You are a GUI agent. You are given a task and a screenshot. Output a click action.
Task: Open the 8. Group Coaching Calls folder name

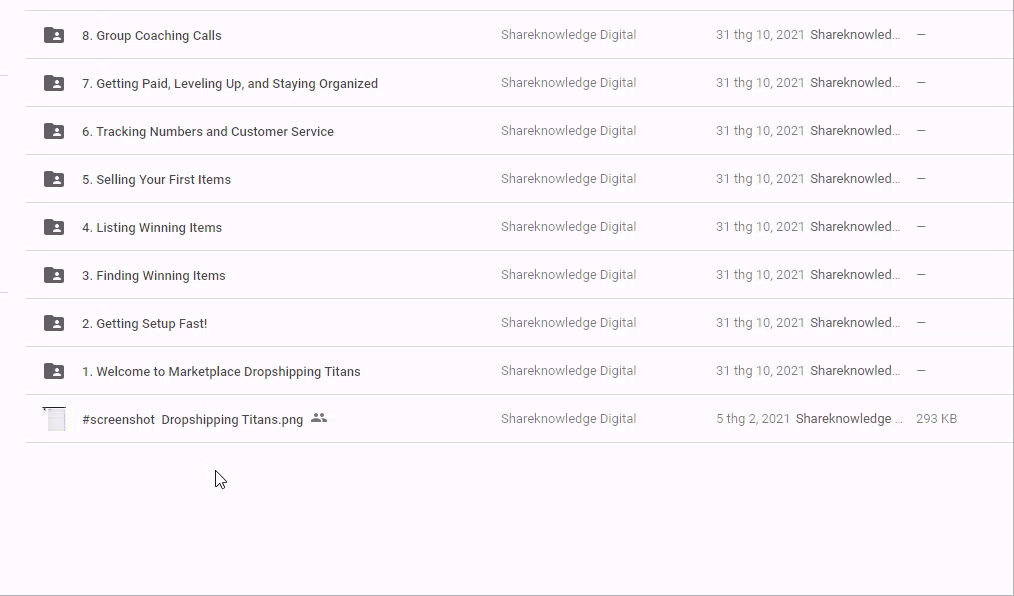[152, 36]
